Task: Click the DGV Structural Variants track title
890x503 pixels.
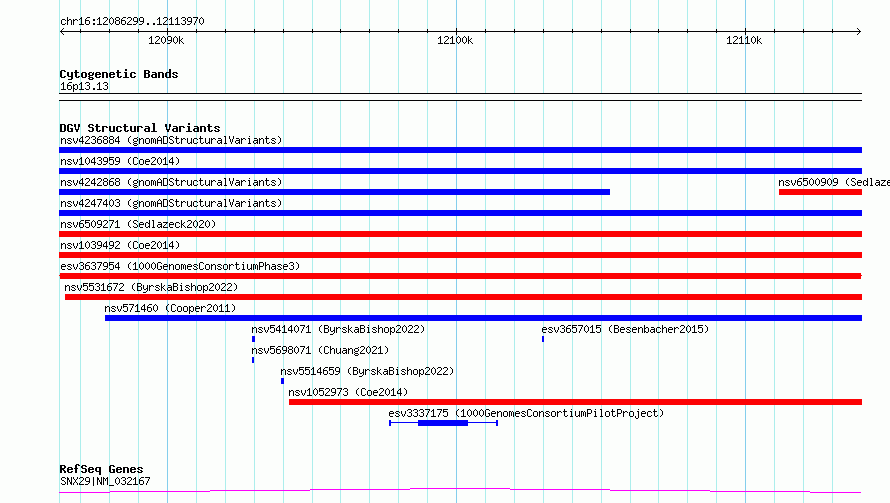Action: point(140,128)
